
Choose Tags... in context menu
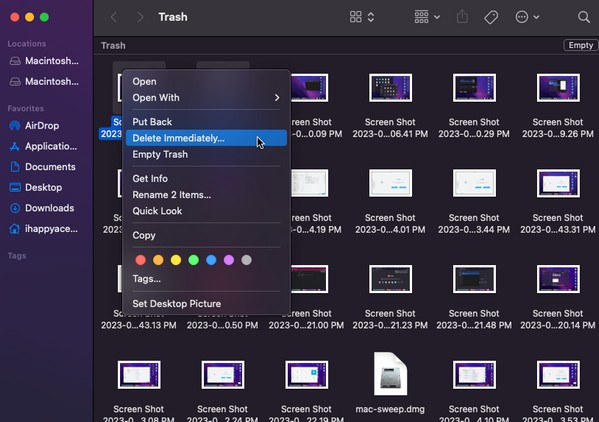tap(206, 279)
